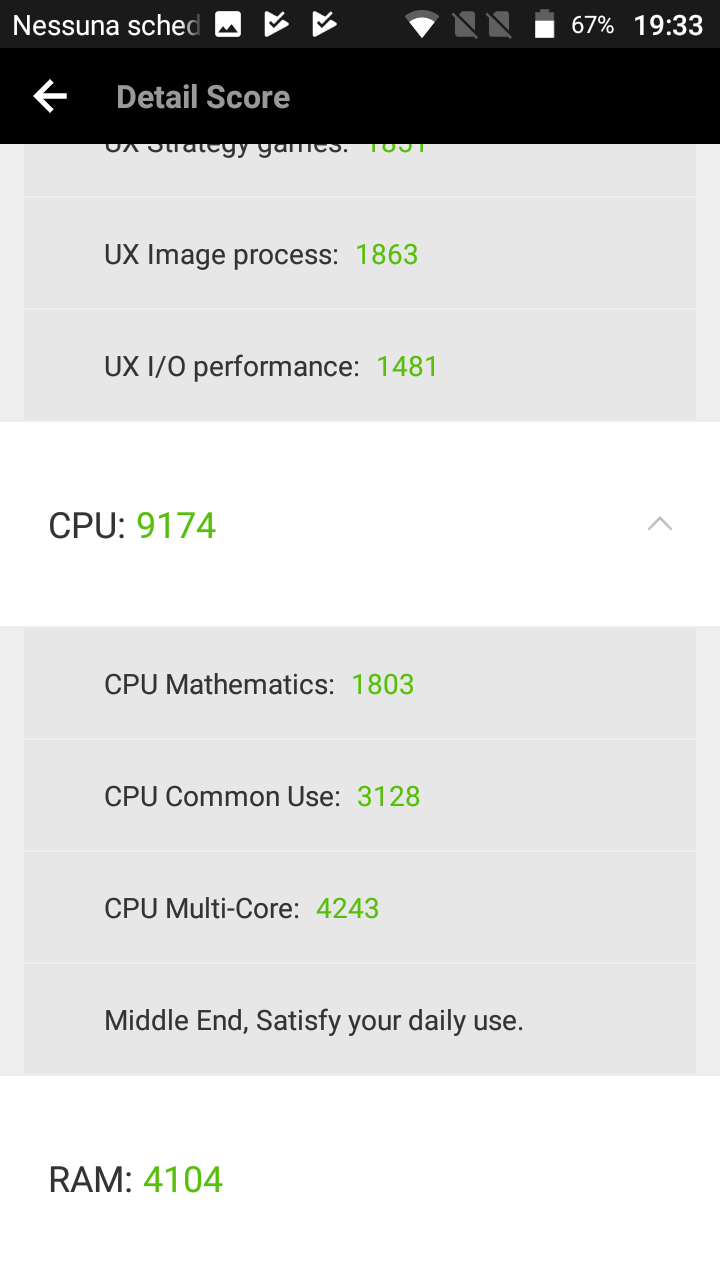Tap the Nessuna sched notification text
This screenshot has width=720, height=1280.
tap(106, 25)
